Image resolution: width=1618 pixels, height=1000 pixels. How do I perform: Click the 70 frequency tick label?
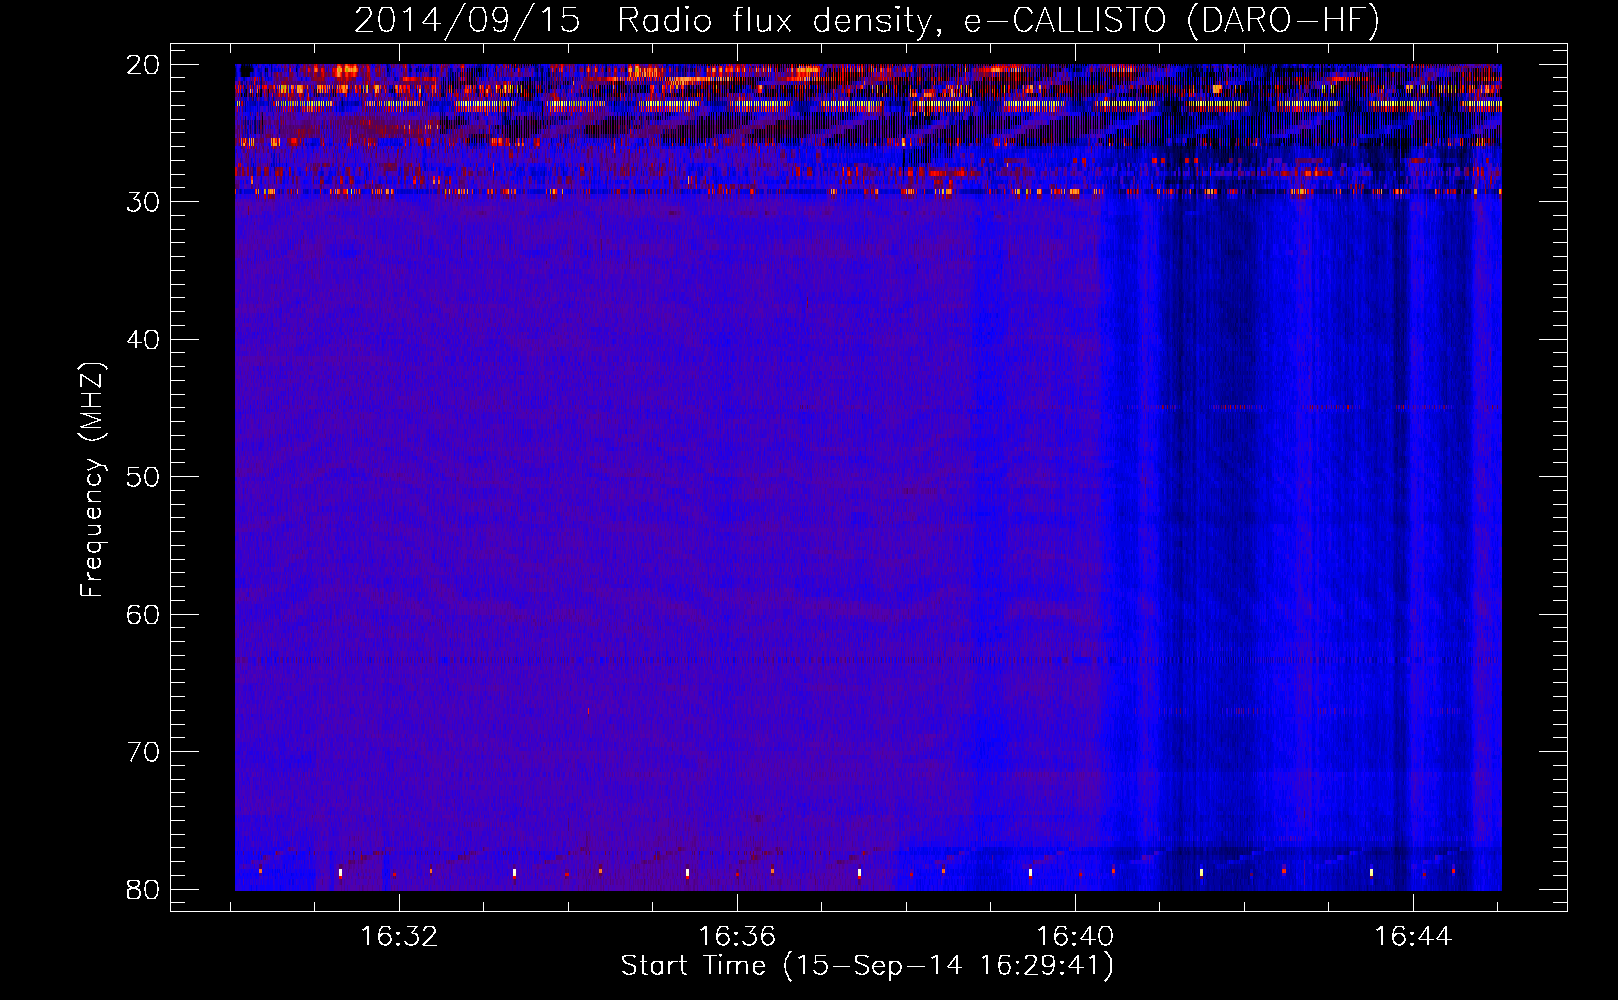(144, 752)
